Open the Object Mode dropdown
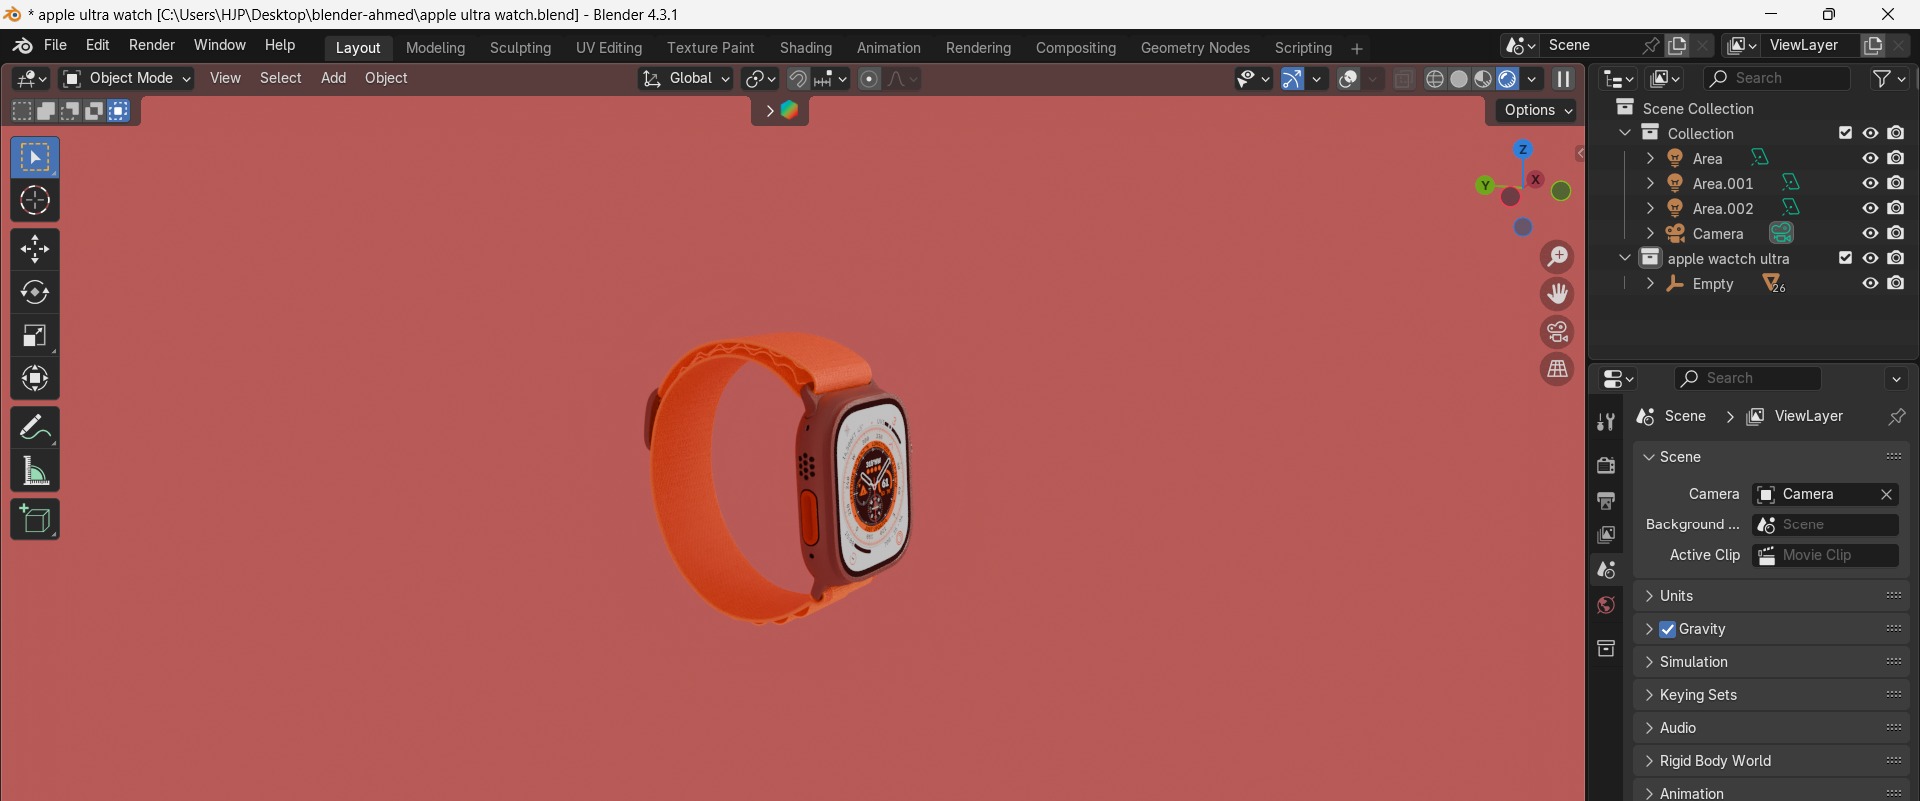1920x801 pixels. 126,79
